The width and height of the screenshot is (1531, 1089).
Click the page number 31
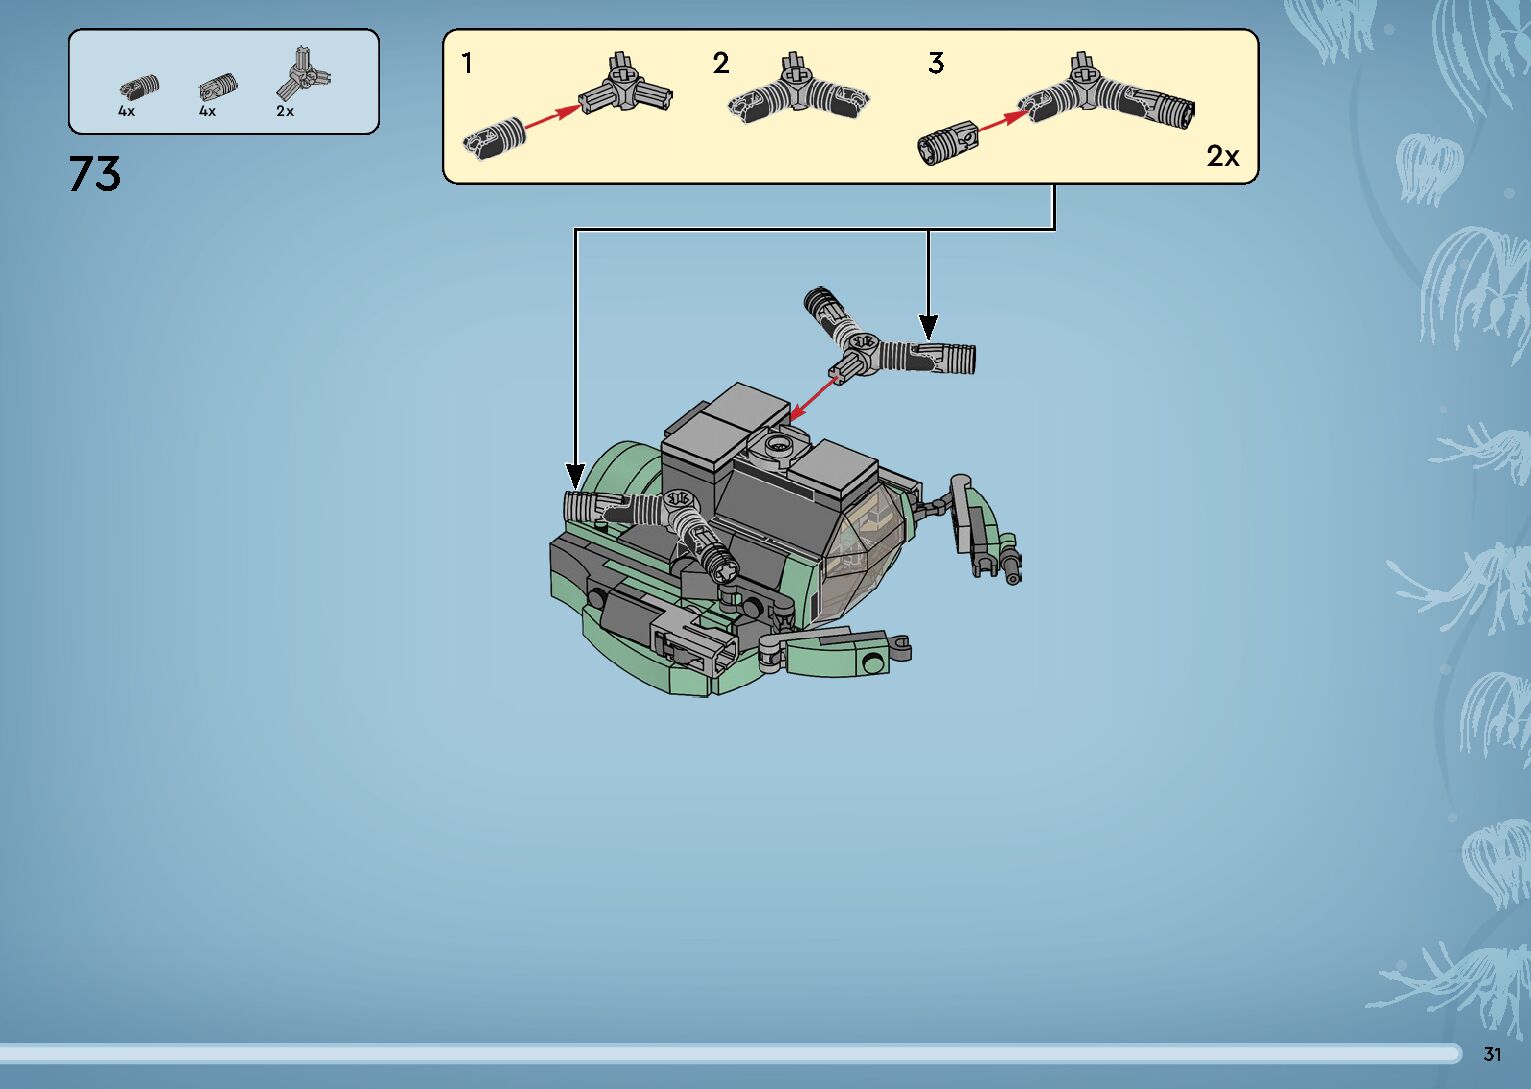[x=1492, y=1054]
